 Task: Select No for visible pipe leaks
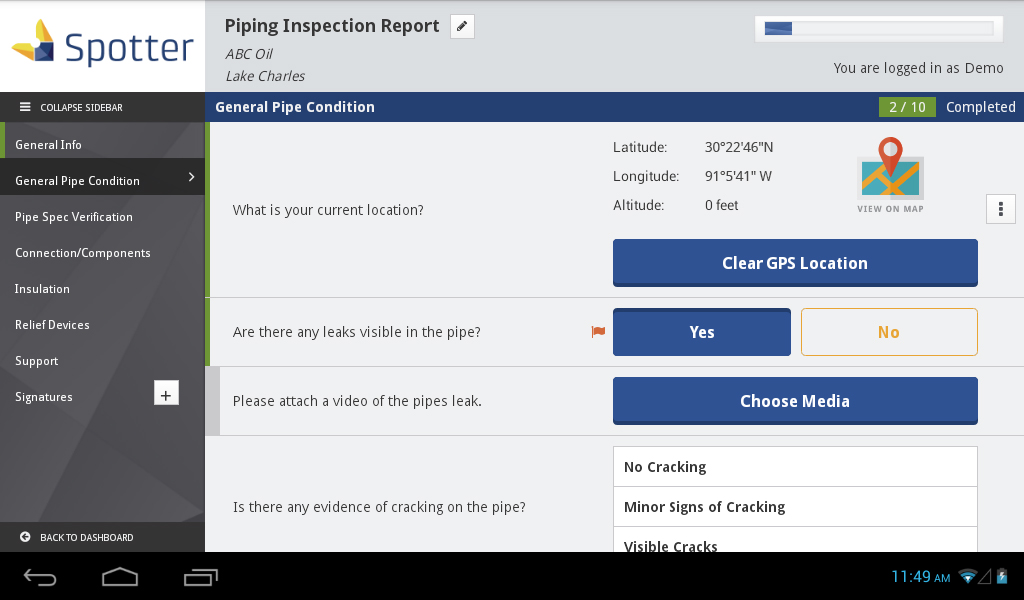889,332
